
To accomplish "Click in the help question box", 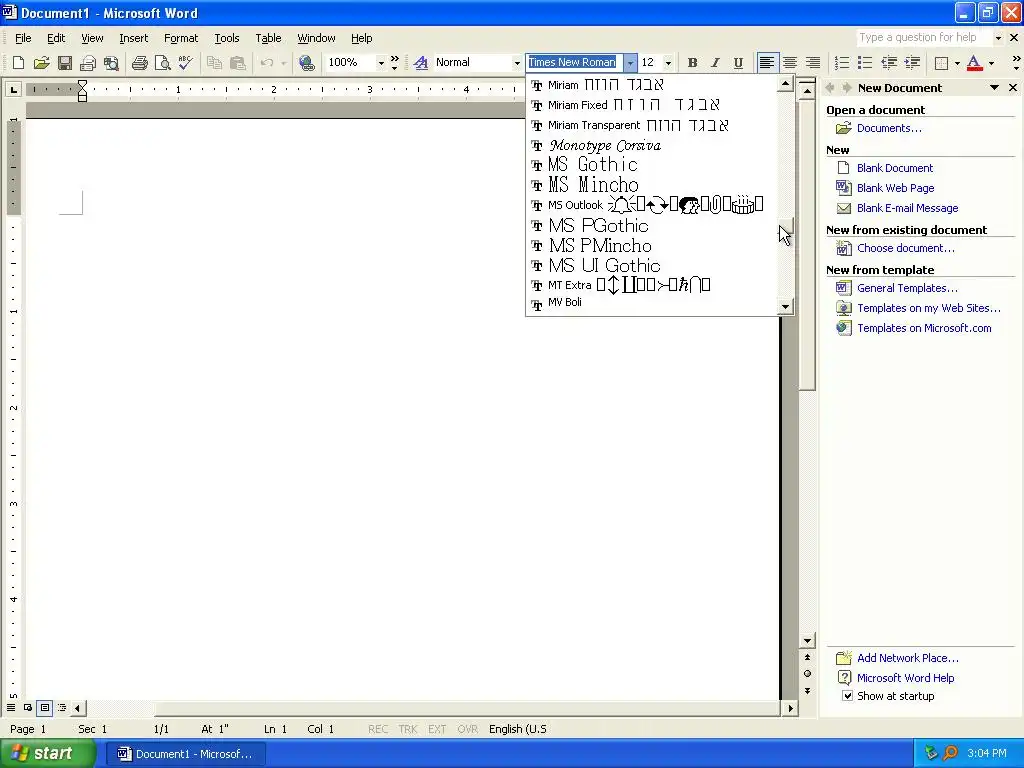I will 923,37.
